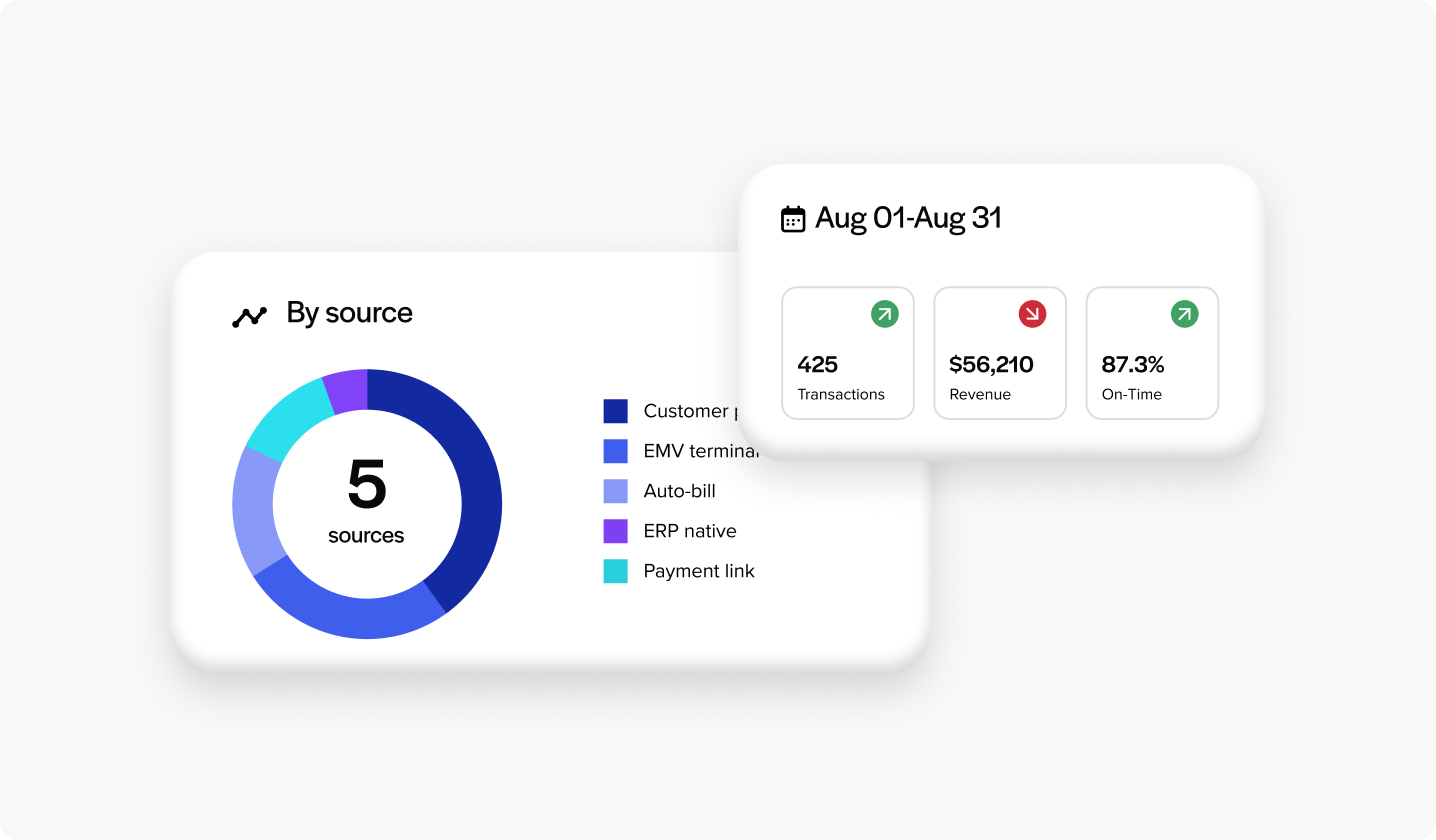1436x840 pixels.
Task: Click the Payment link legend square
Action: [614, 571]
